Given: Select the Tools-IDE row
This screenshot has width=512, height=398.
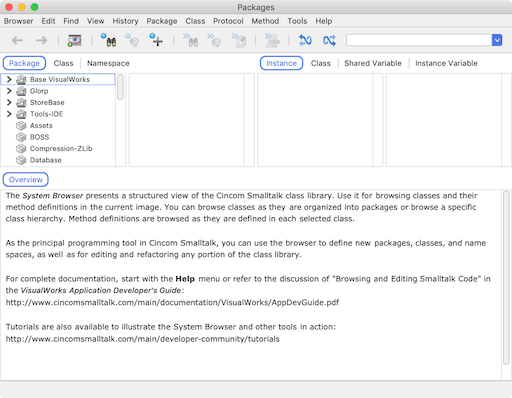Looking at the screenshot, I should tap(58, 114).
